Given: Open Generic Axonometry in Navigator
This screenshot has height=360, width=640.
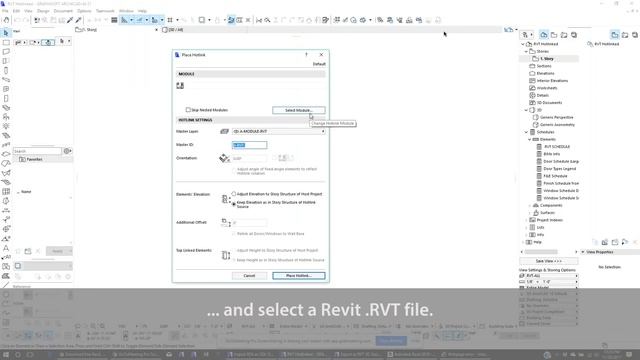Looking at the screenshot, I should [x=557, y=125].
